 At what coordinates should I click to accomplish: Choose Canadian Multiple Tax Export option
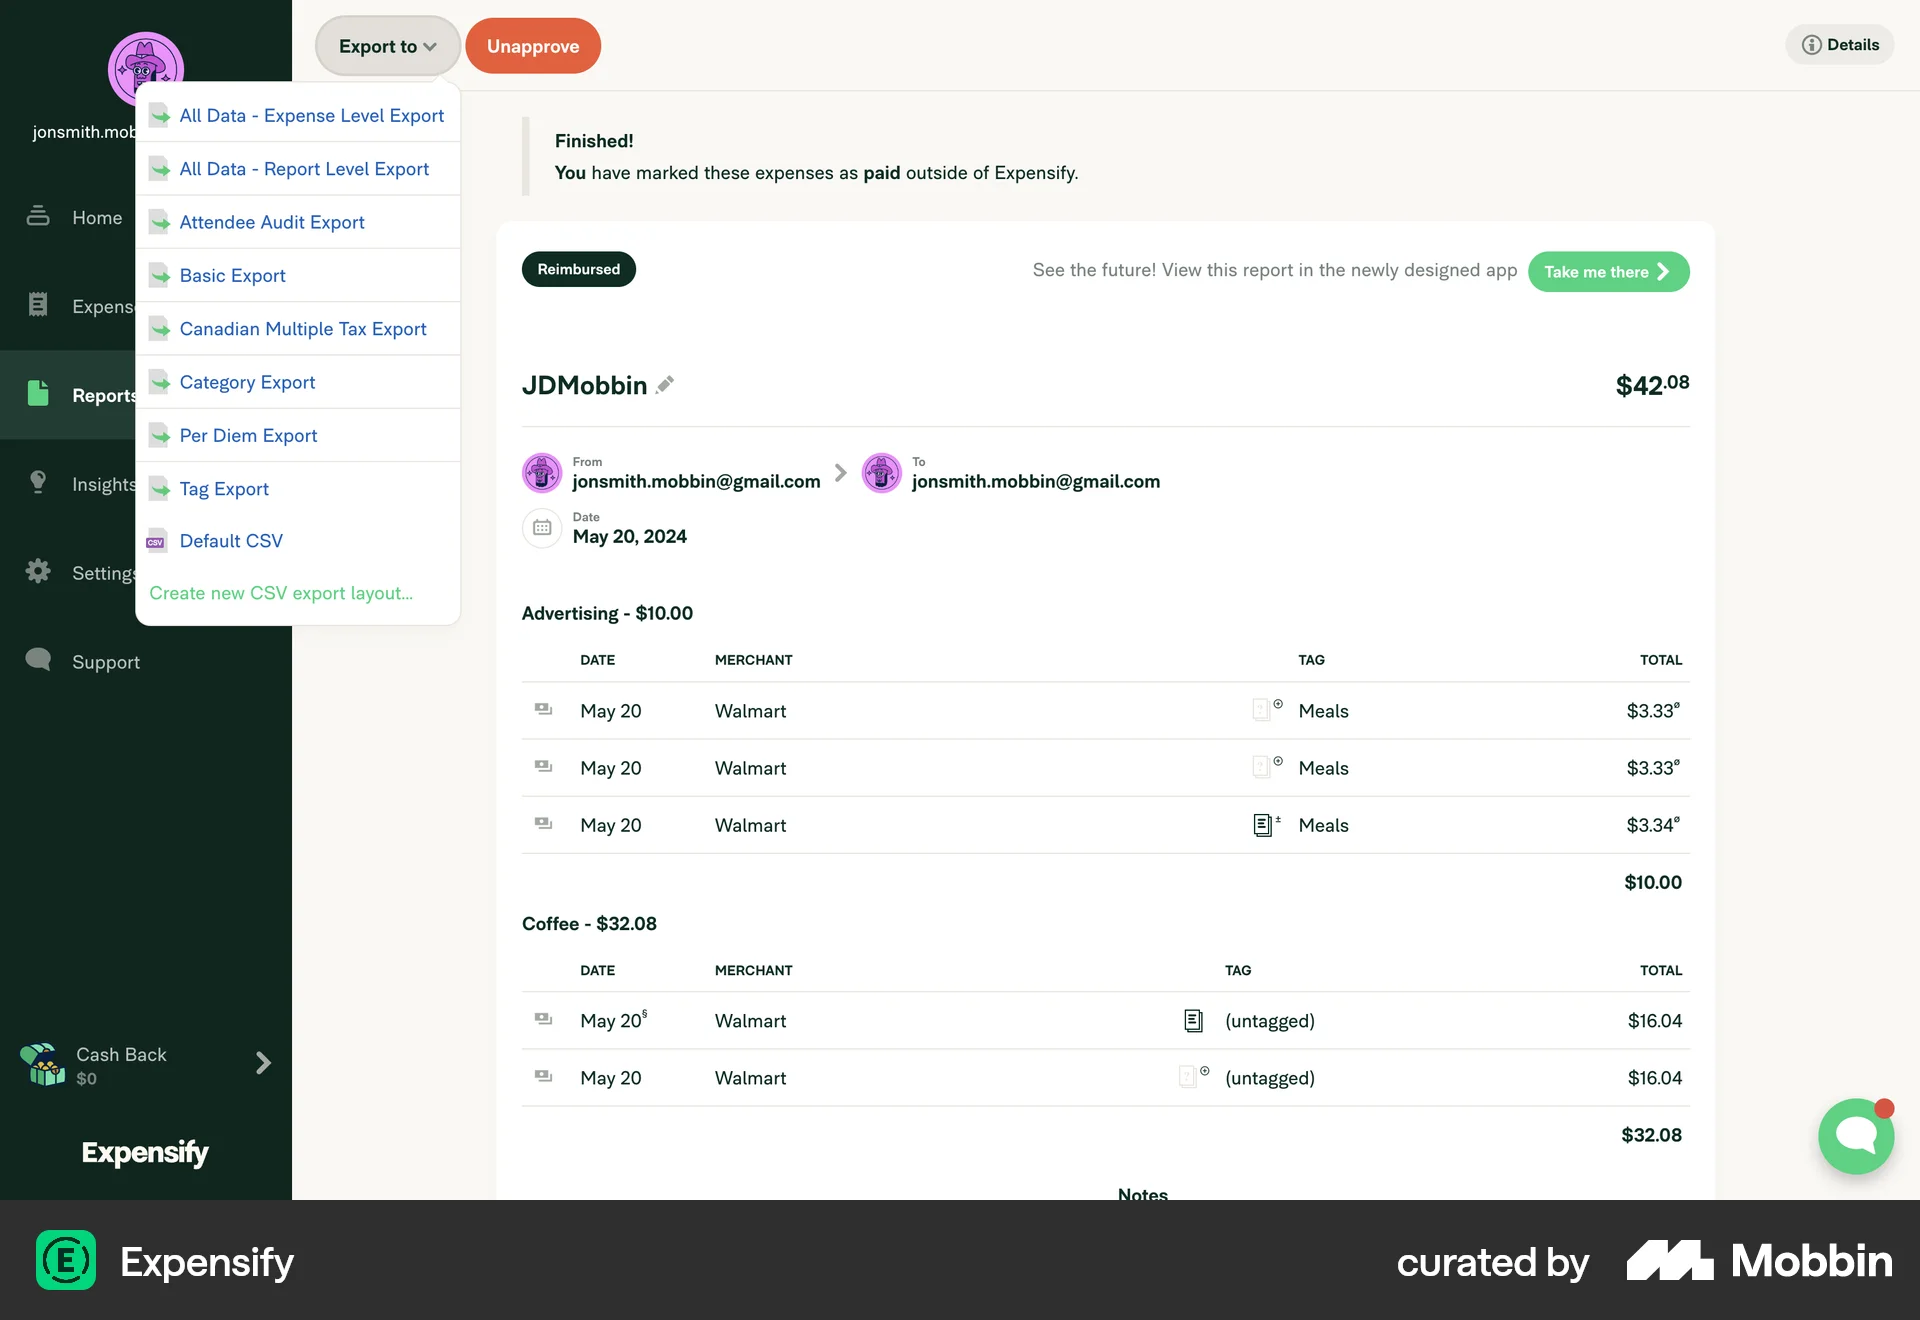coord(302,328)
